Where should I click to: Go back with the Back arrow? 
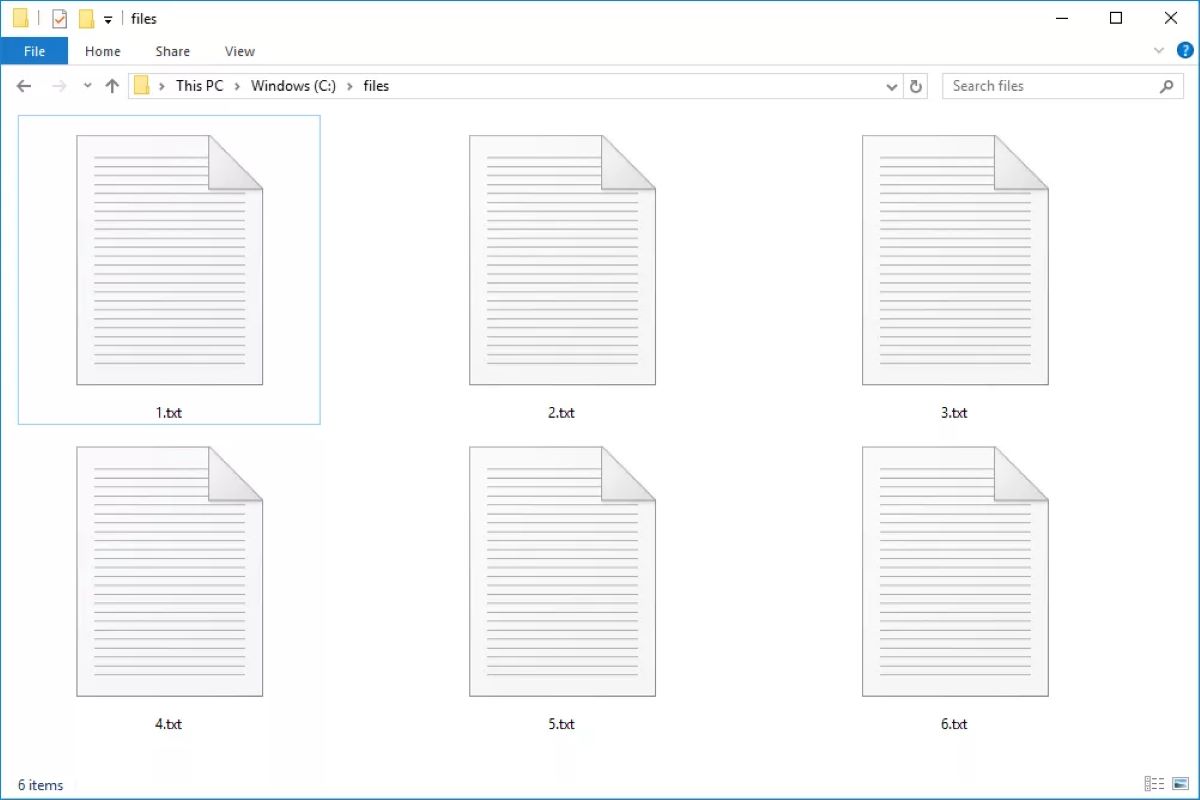[24, 86]
